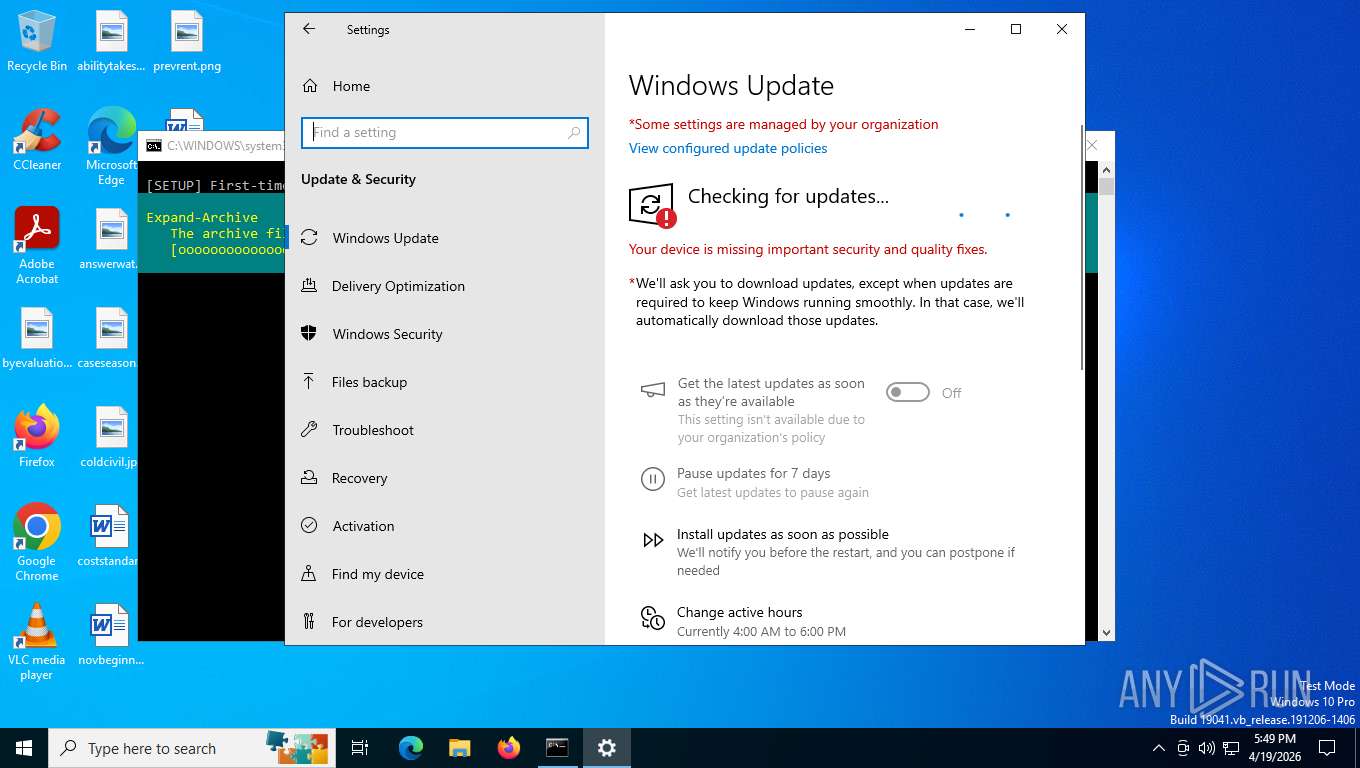This screenshot has width=1360, height=768.
Task: Open View configured update policies link
Action: pos(728,148)
